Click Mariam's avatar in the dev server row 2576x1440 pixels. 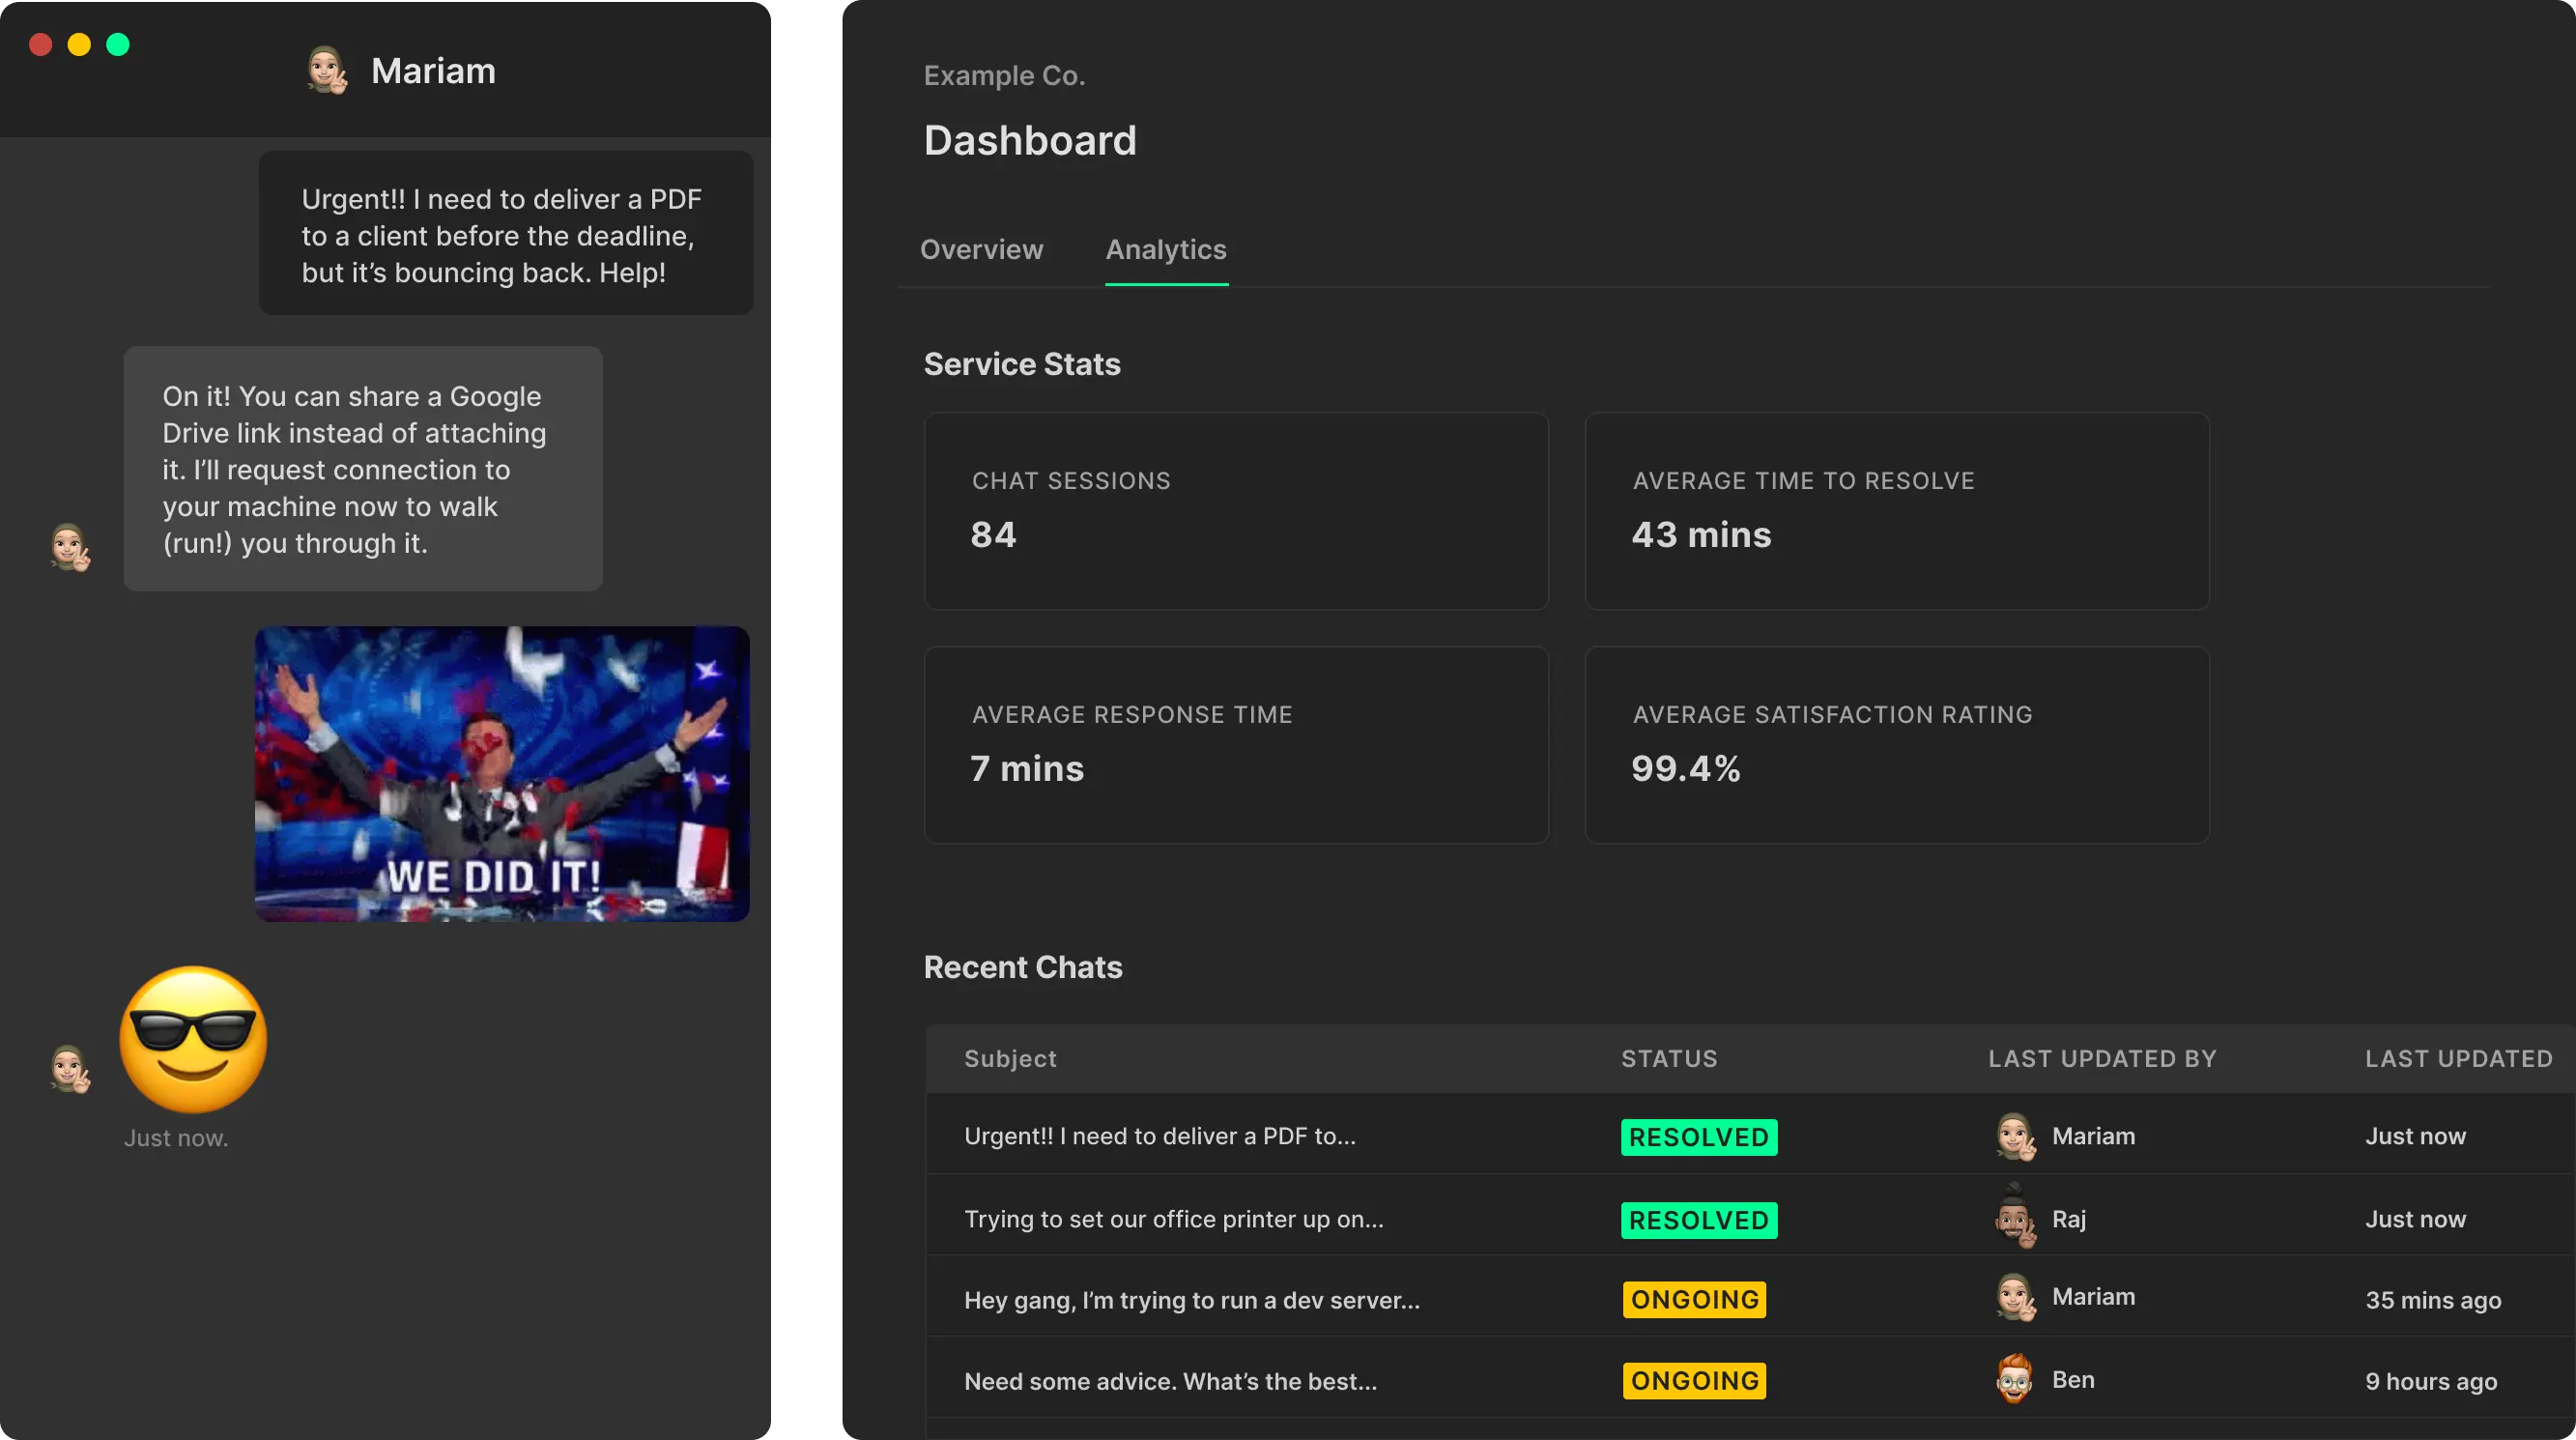point(2014,1298)
